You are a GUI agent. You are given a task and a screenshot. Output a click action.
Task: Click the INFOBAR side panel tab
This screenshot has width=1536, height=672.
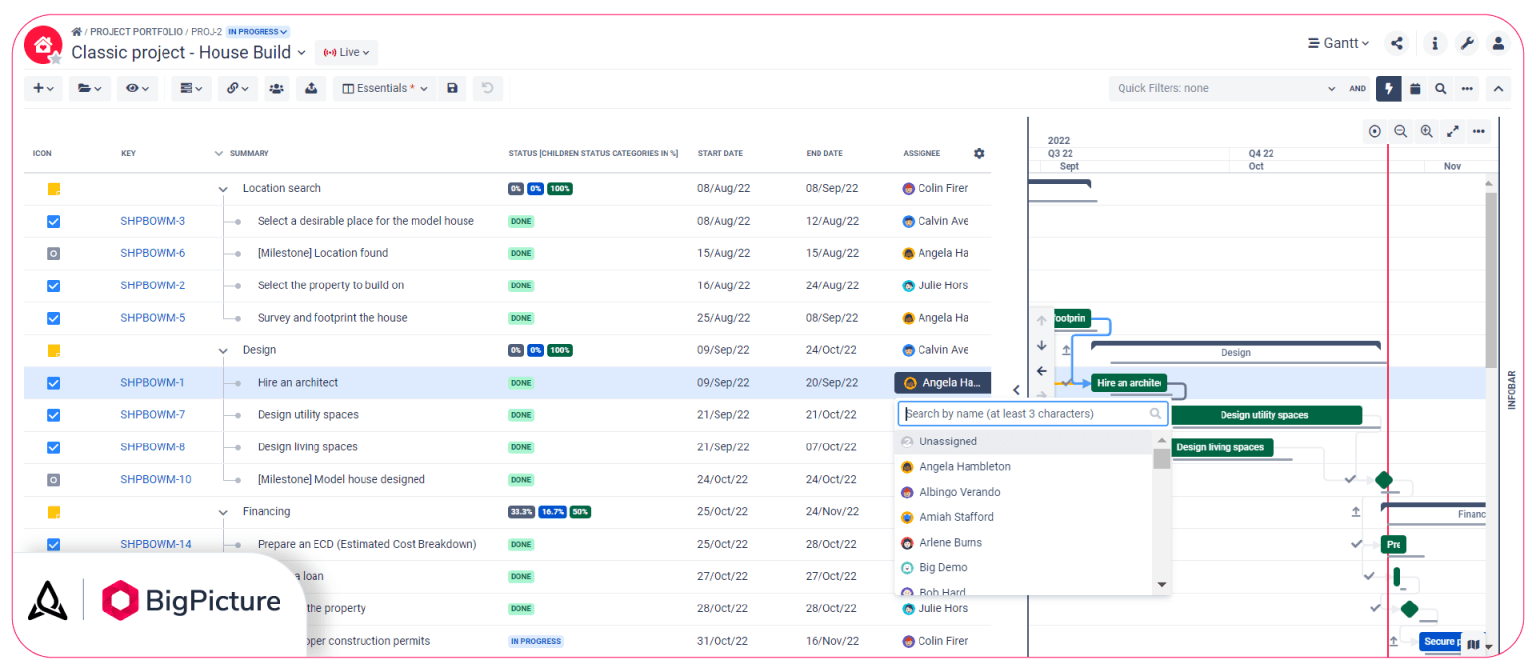(1511, 390)
